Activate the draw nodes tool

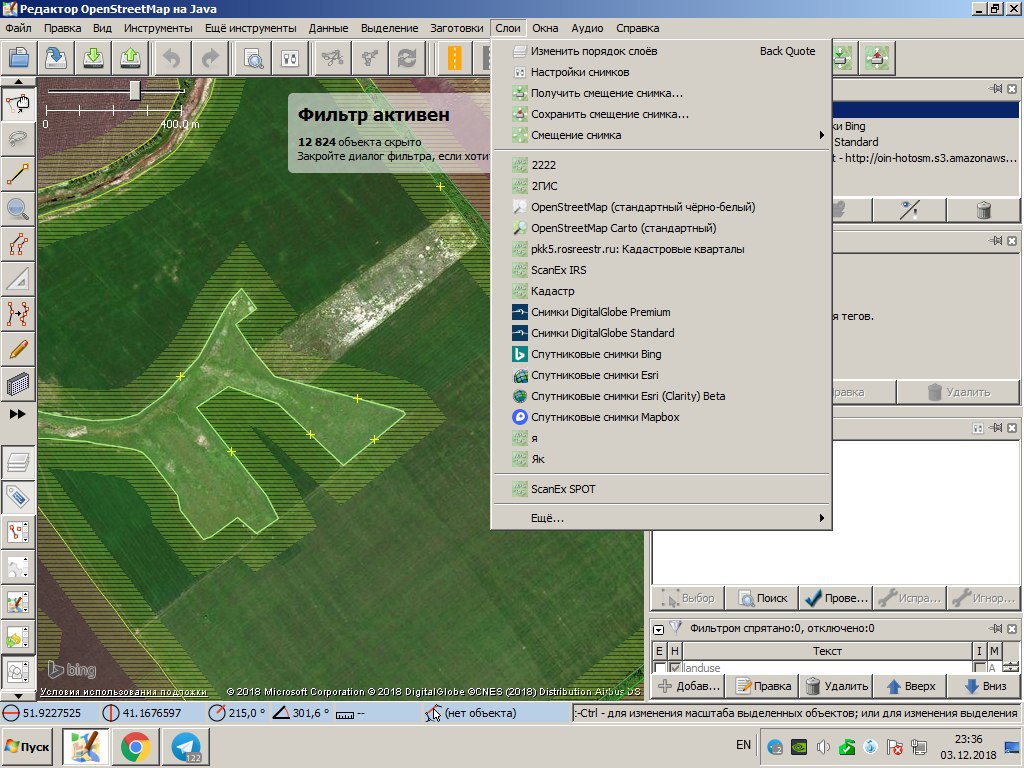[18, 174]
